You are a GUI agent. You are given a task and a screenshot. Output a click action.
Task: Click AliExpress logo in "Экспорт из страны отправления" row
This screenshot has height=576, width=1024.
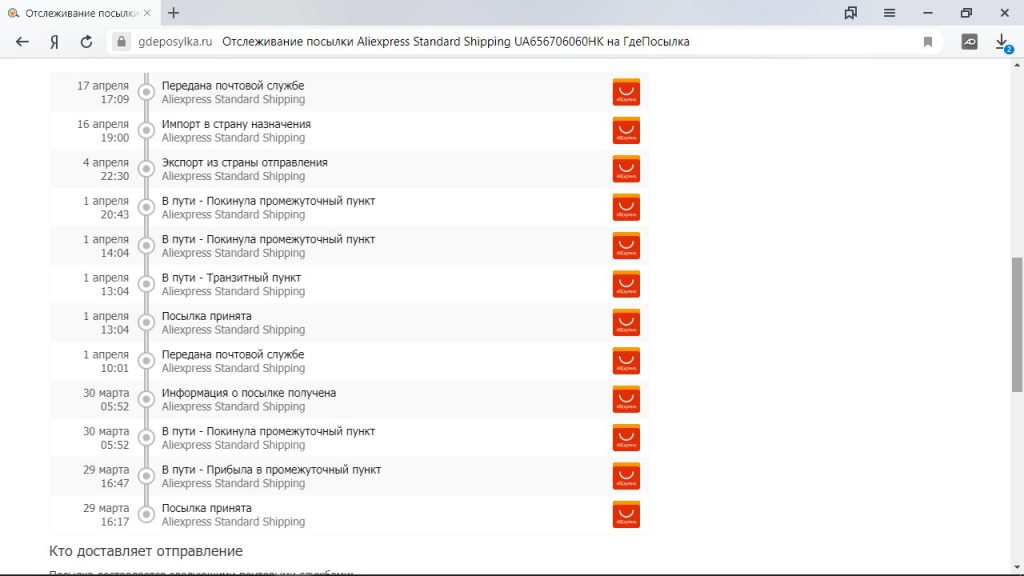pyautogui.click(x=626, y=169)
